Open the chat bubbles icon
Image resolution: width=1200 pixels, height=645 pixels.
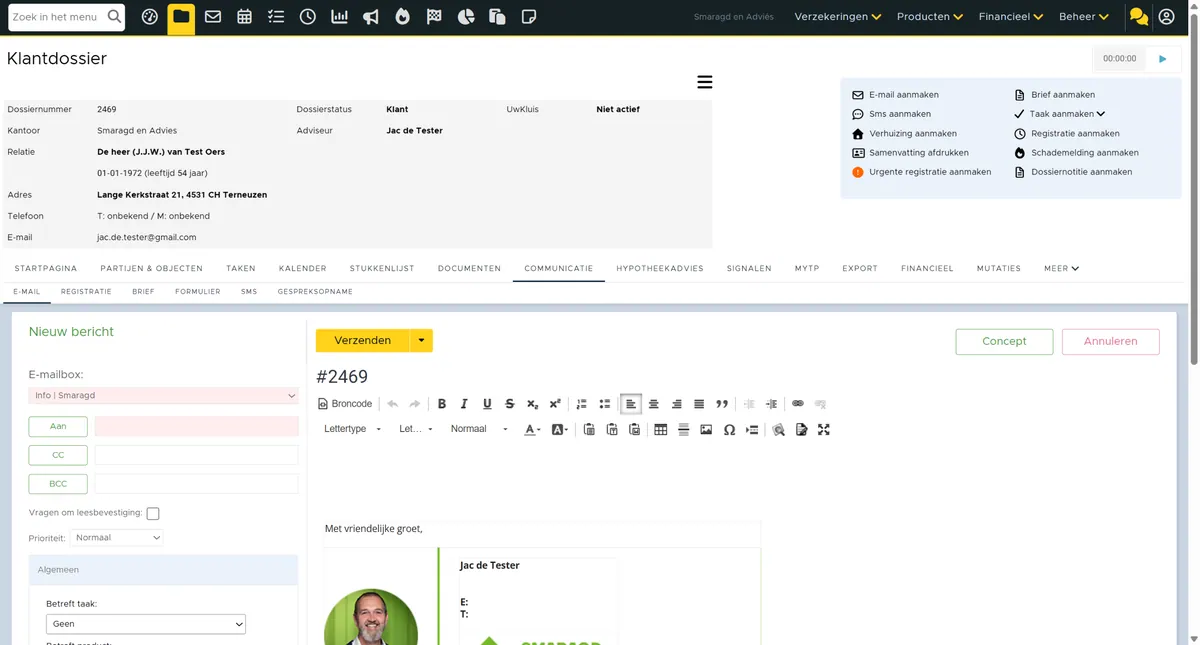click(x=1138, y=17)
